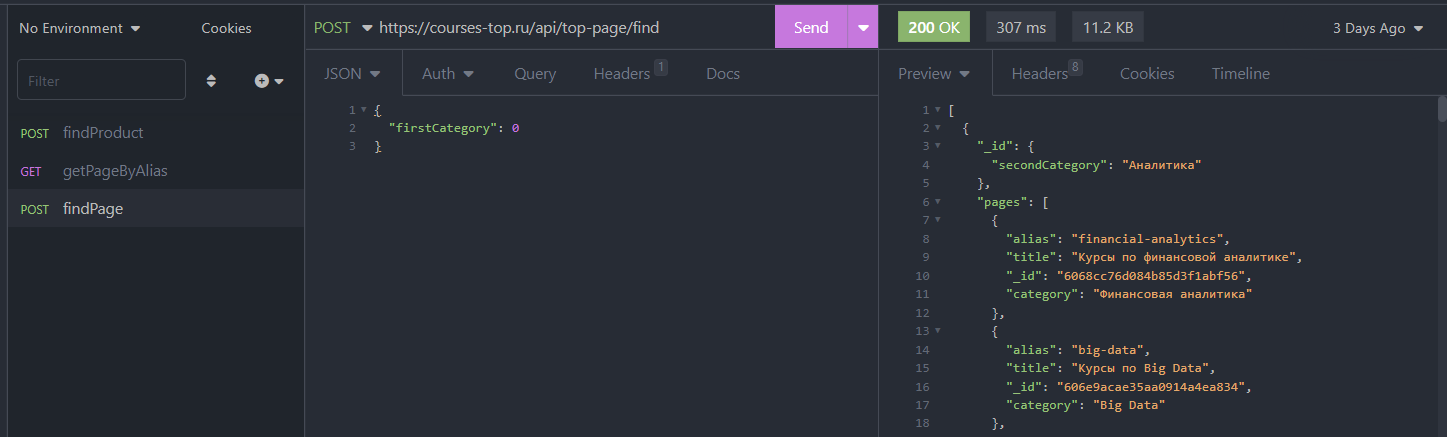This screenshot has width=1447, height=437.
Task: Select the getPageByAlias GET request
Action: tap(156, 171)
